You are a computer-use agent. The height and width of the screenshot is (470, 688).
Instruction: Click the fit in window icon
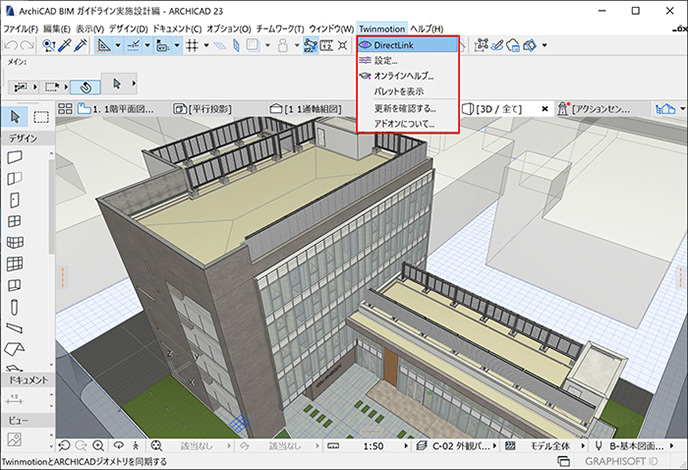(156, 446)
